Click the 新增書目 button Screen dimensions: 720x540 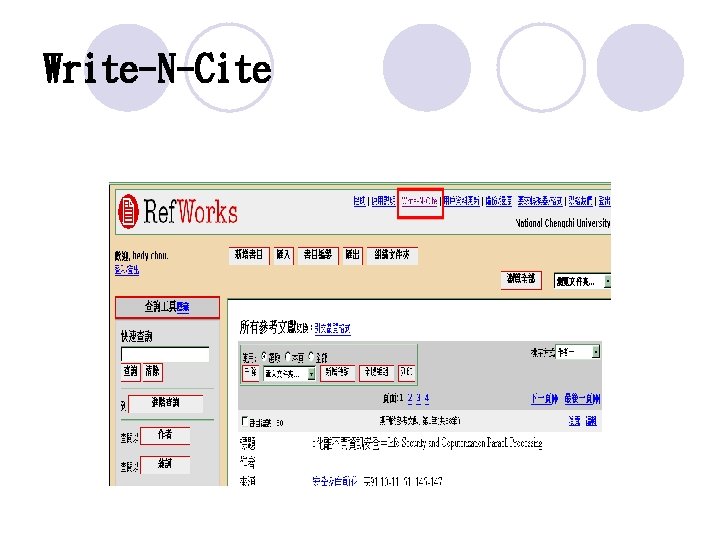(x=249, y=255)
